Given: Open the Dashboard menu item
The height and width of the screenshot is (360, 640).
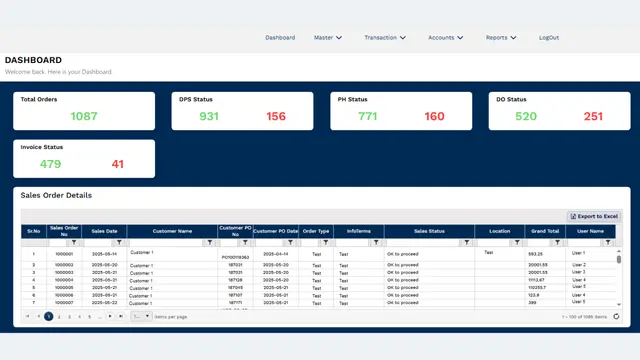Looking at the screenshot, I should tap(280, 38).
